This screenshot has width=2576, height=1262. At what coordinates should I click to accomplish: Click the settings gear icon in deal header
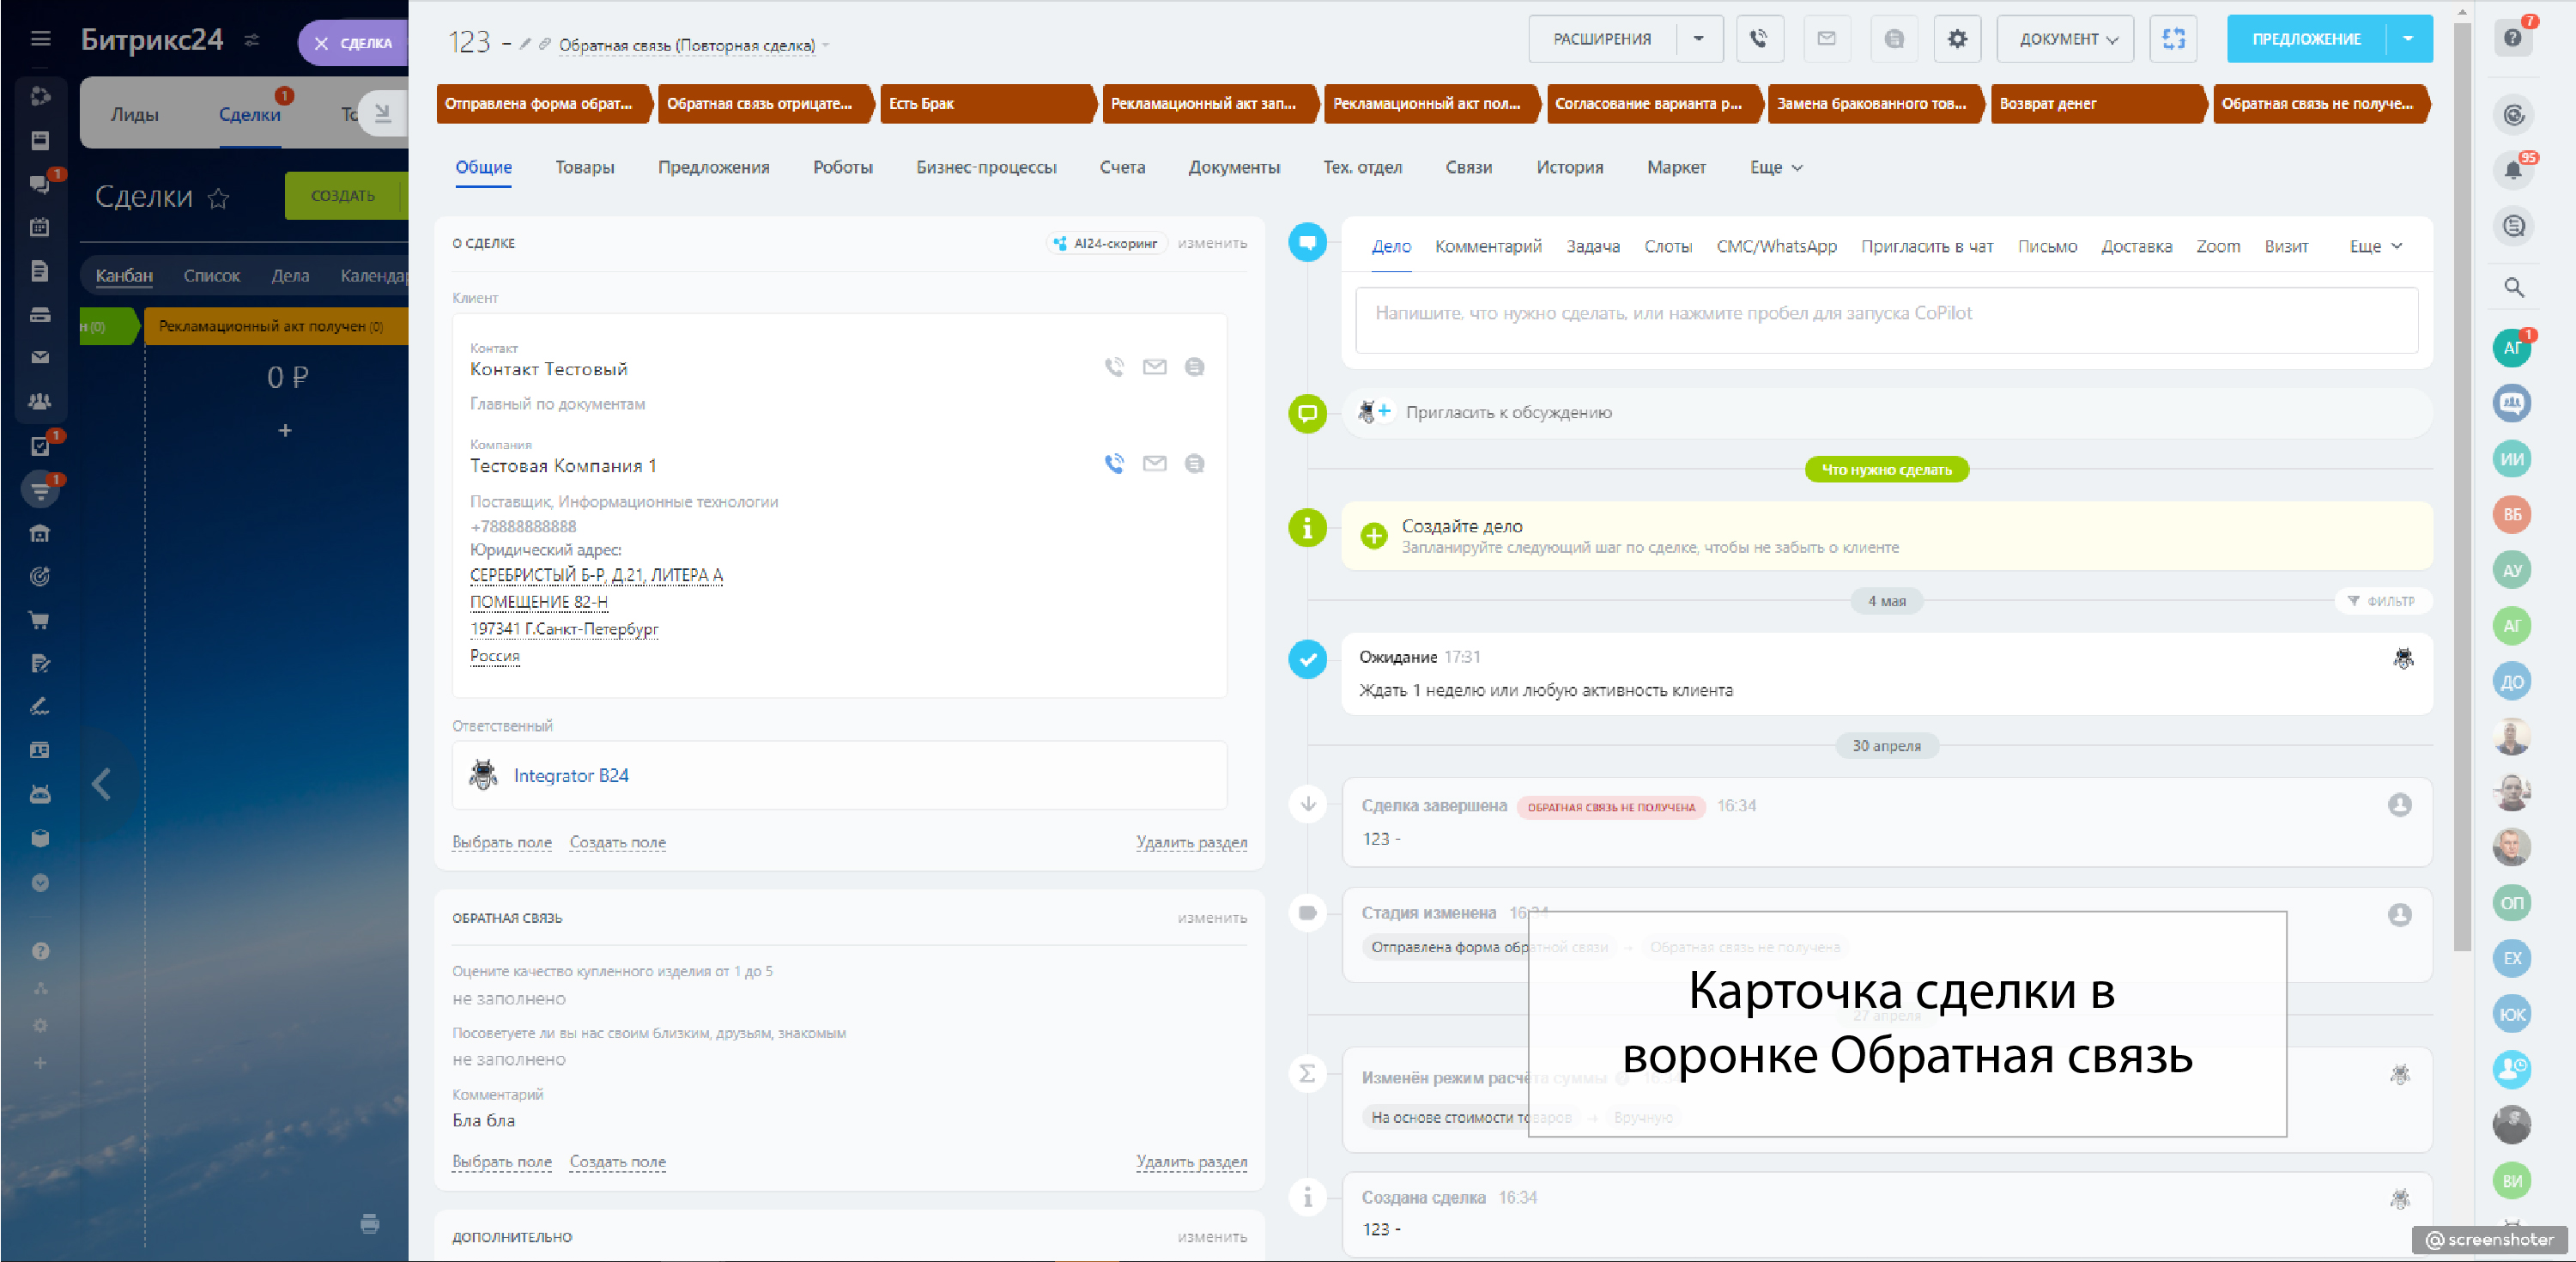click(x=1956, y=39)
